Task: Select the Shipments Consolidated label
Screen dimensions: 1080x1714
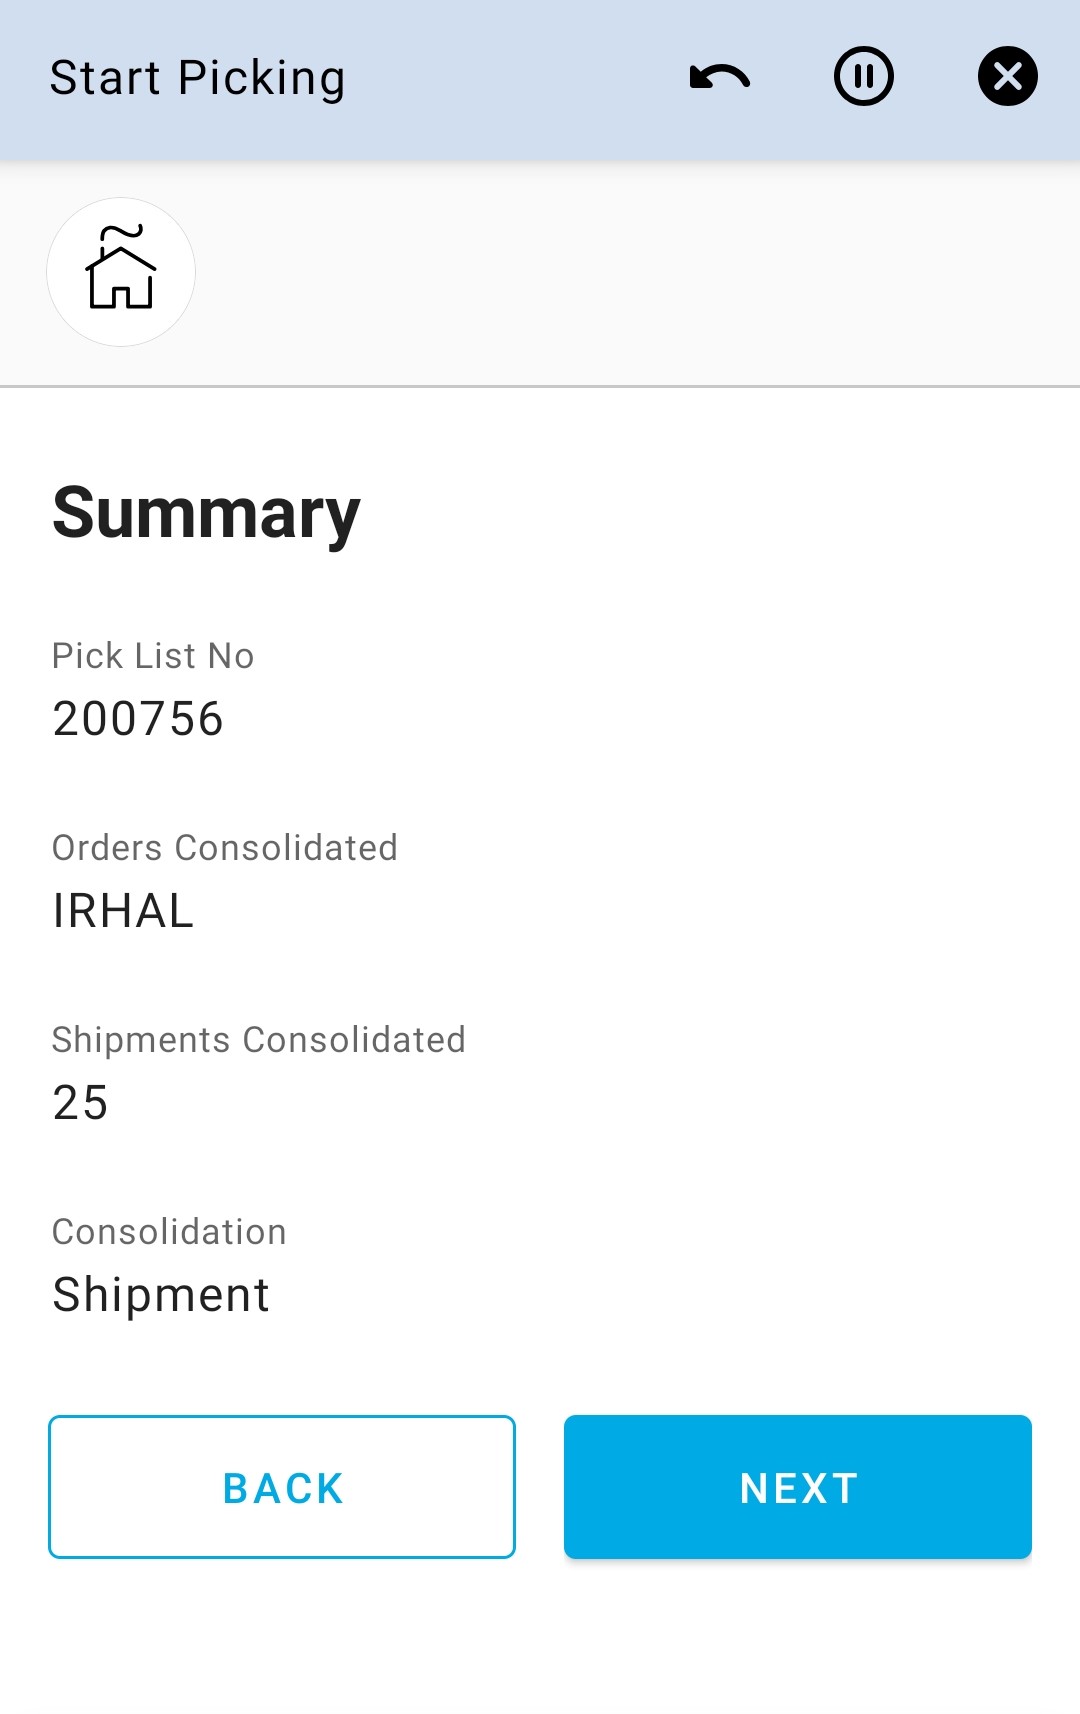Action: pos(259,1040)
